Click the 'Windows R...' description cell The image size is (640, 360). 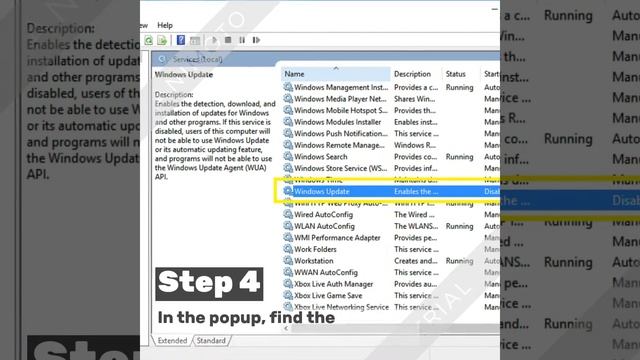tap(415, 145)
